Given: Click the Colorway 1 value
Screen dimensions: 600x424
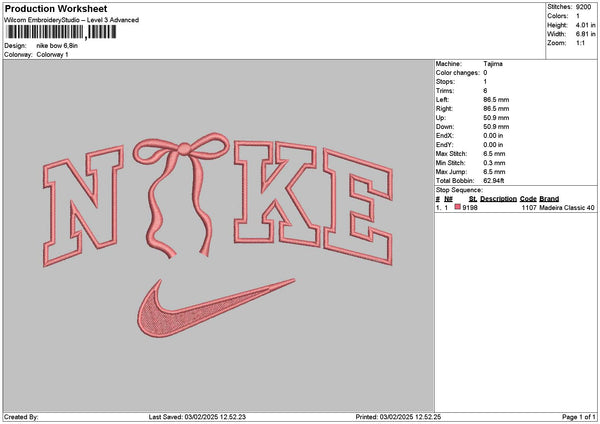Looking at the screenshot, I should (x=53, y=54).
